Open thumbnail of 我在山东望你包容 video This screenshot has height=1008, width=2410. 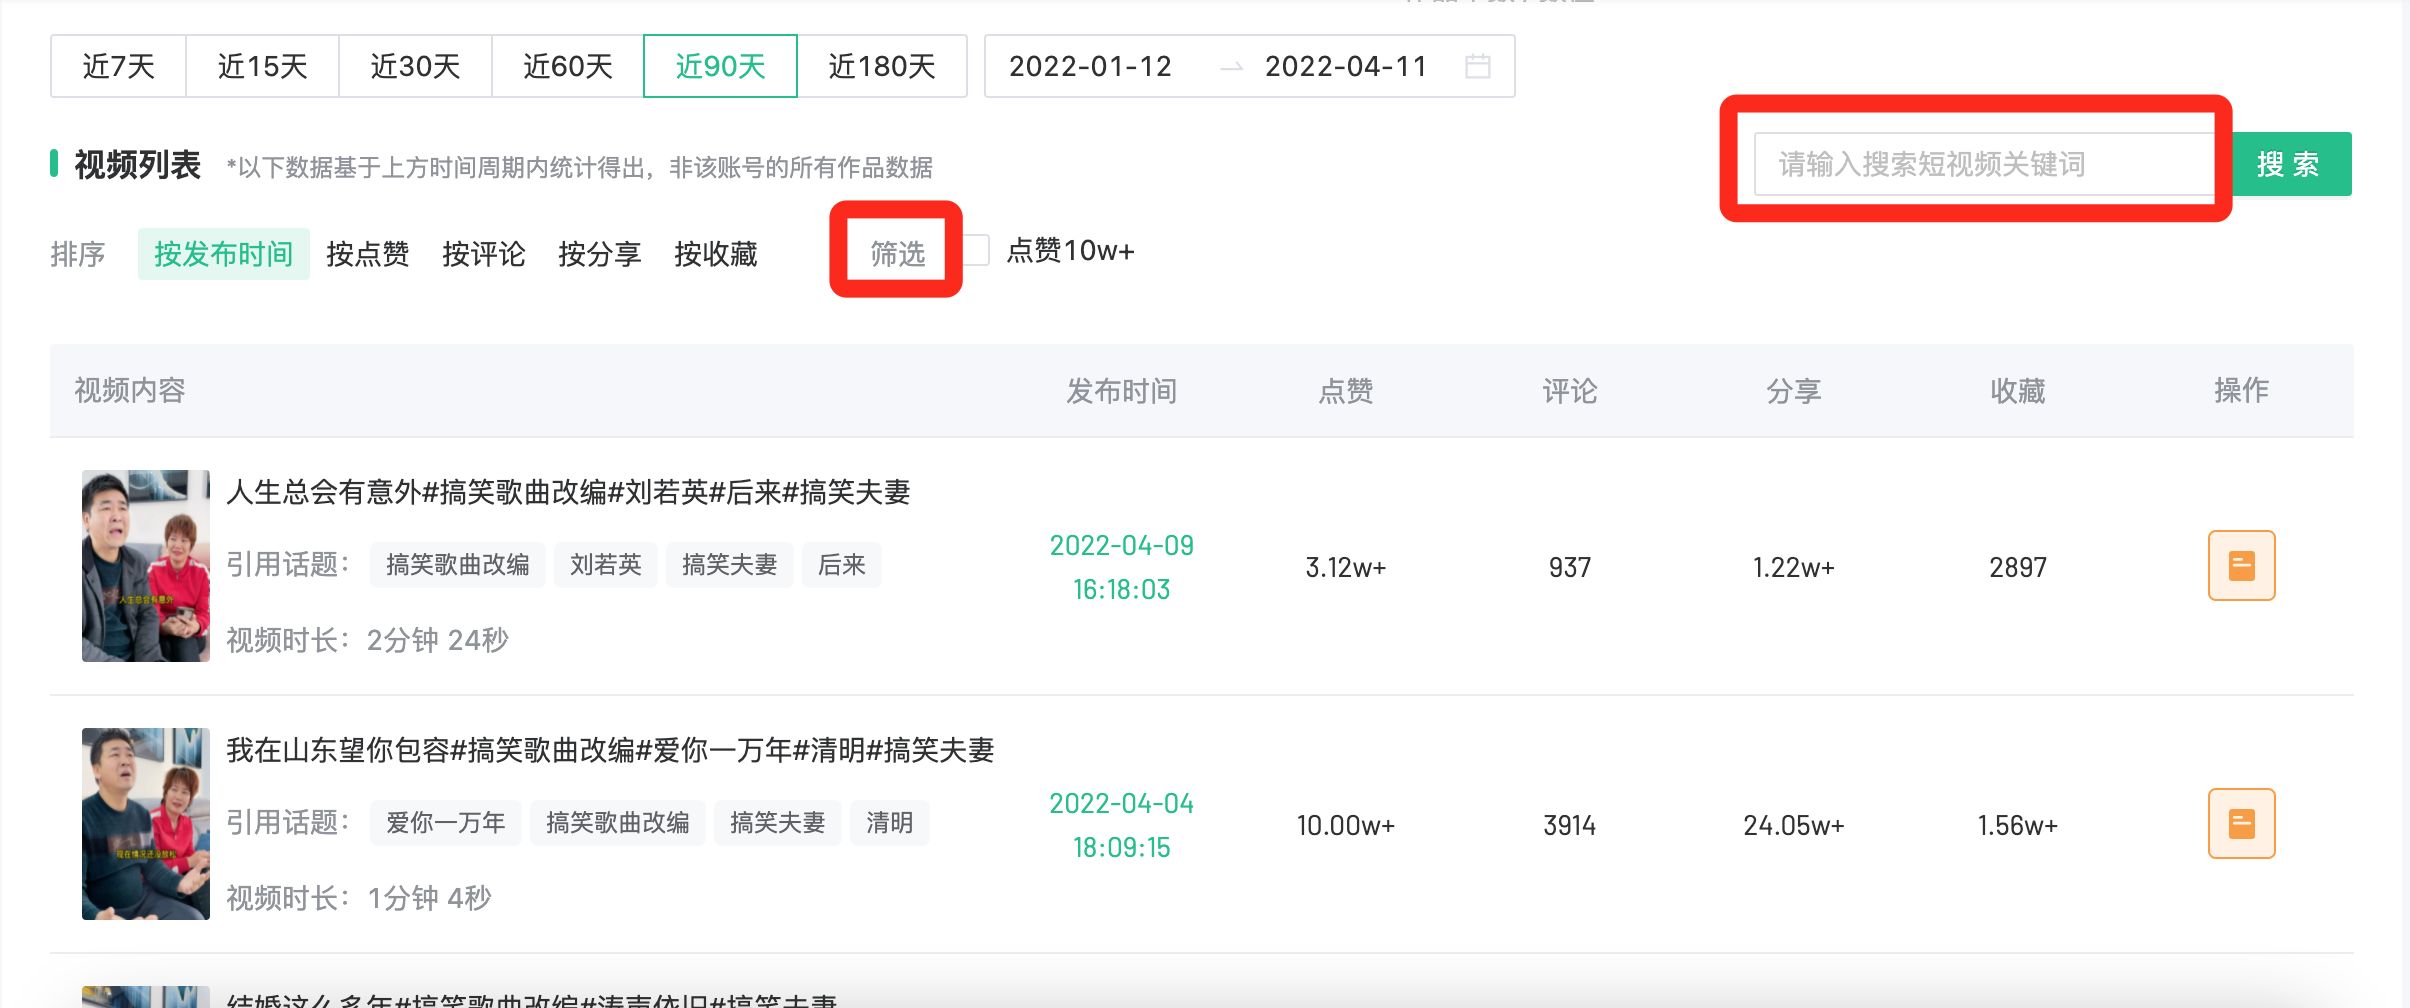click(x=146, y=824)
